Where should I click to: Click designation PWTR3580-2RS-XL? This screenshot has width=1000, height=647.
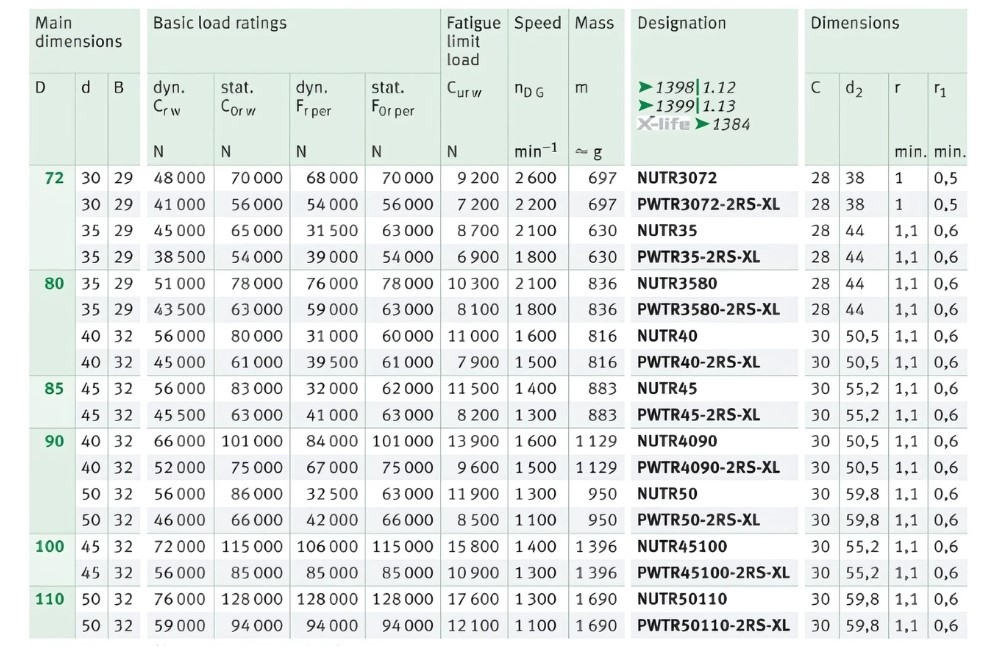pyautogui.click(x=708, y=309)
